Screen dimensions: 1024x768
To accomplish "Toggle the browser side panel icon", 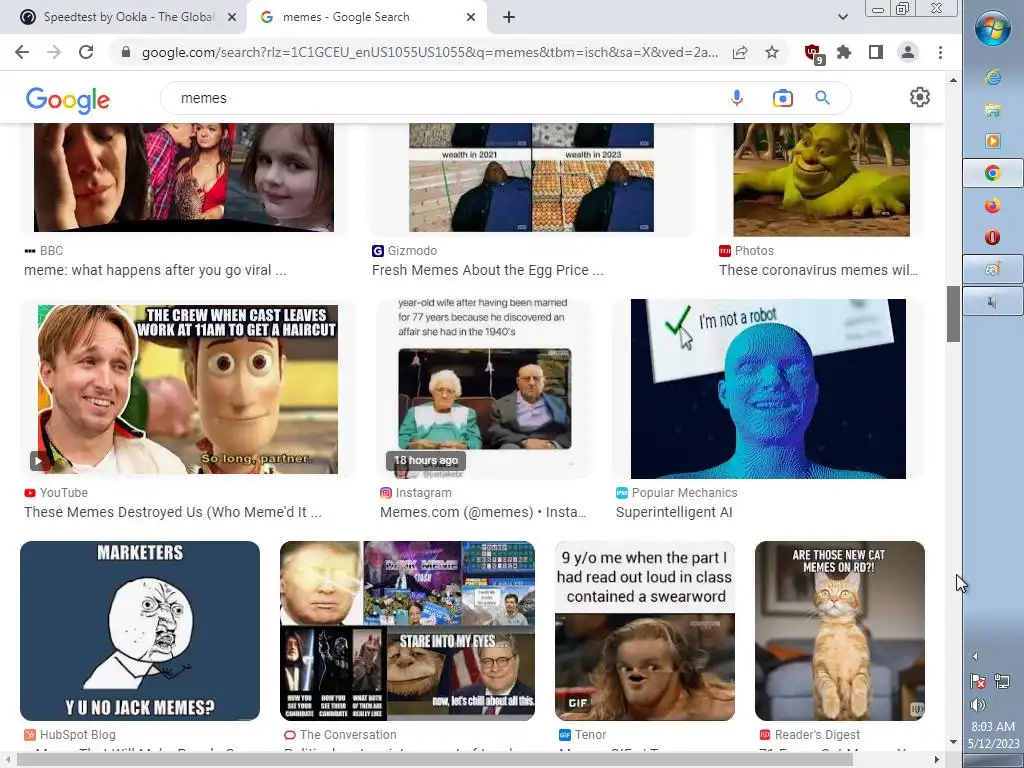I will click(876, 52).
